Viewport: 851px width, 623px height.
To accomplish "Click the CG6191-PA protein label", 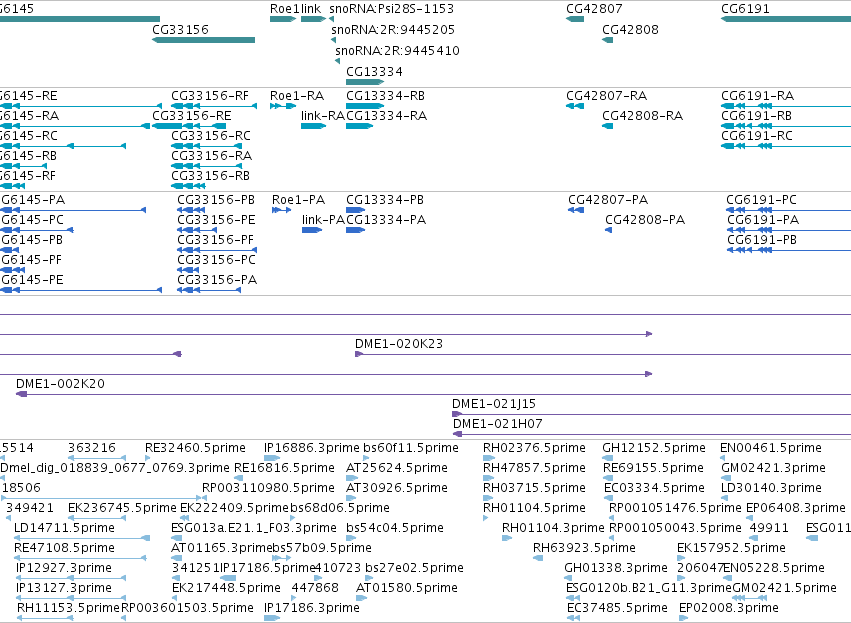I will (x=763, y=220).
